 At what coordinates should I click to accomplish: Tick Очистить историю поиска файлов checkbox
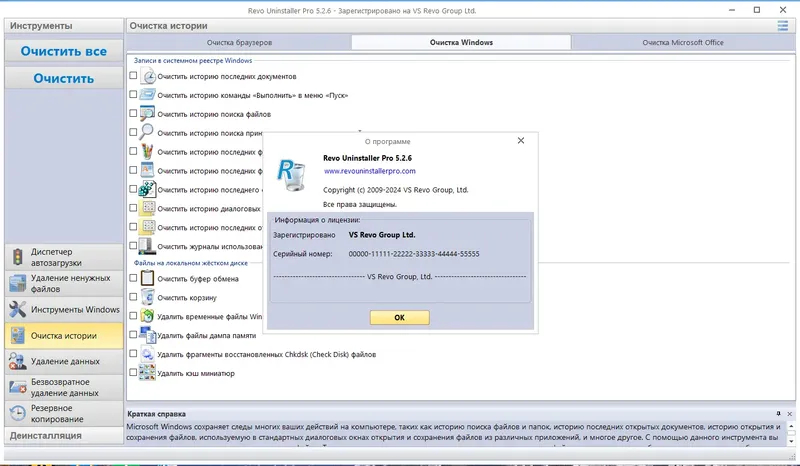[x=133, y=113]
